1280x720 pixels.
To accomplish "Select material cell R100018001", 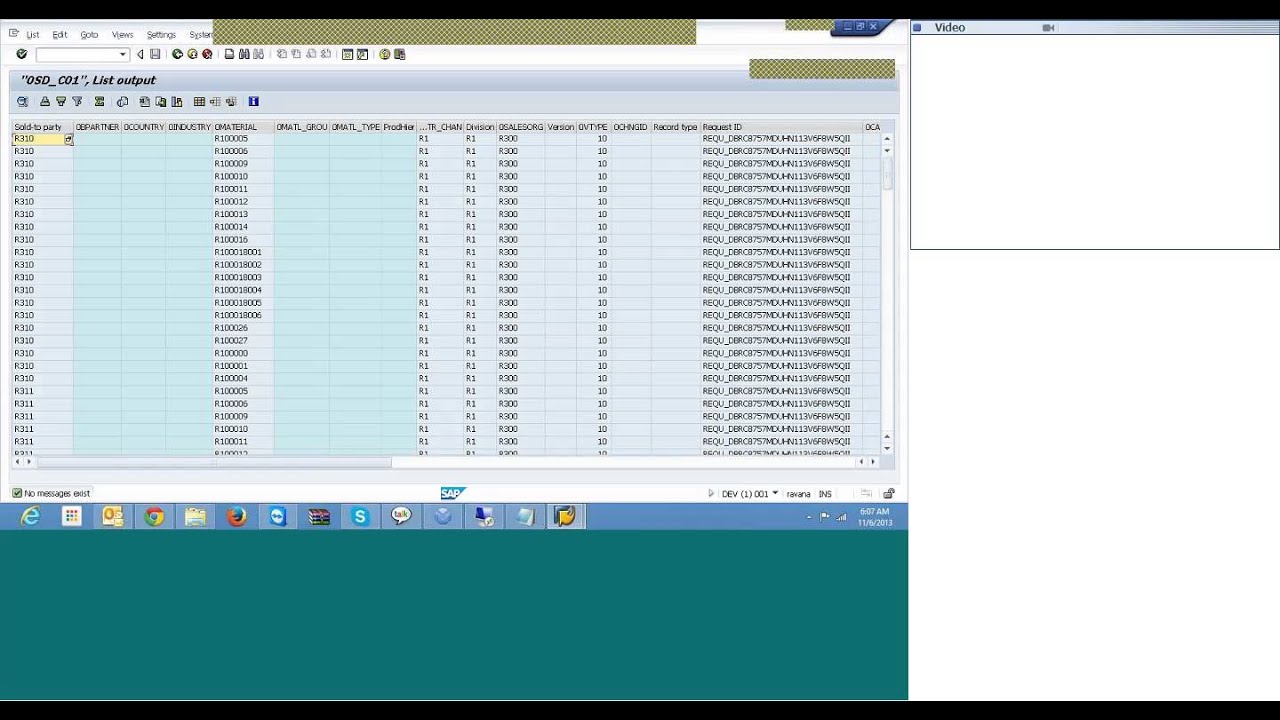I will point(243,252).
